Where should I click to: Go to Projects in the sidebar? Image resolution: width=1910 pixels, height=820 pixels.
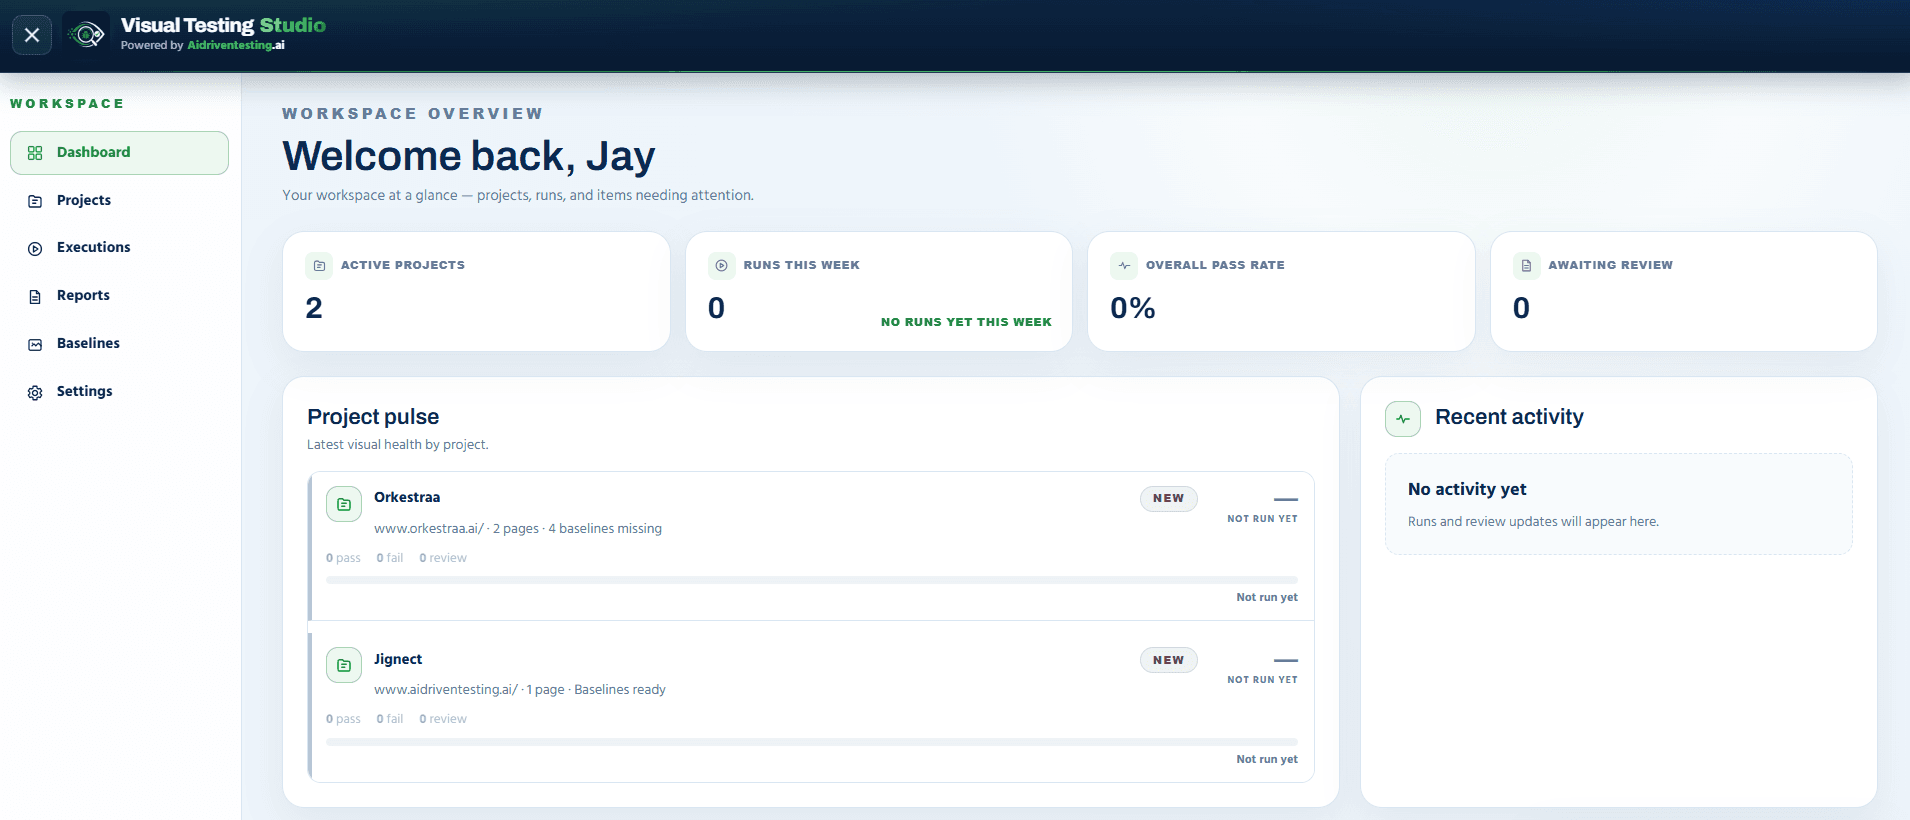pyautogui.click(x=119, y=200)
